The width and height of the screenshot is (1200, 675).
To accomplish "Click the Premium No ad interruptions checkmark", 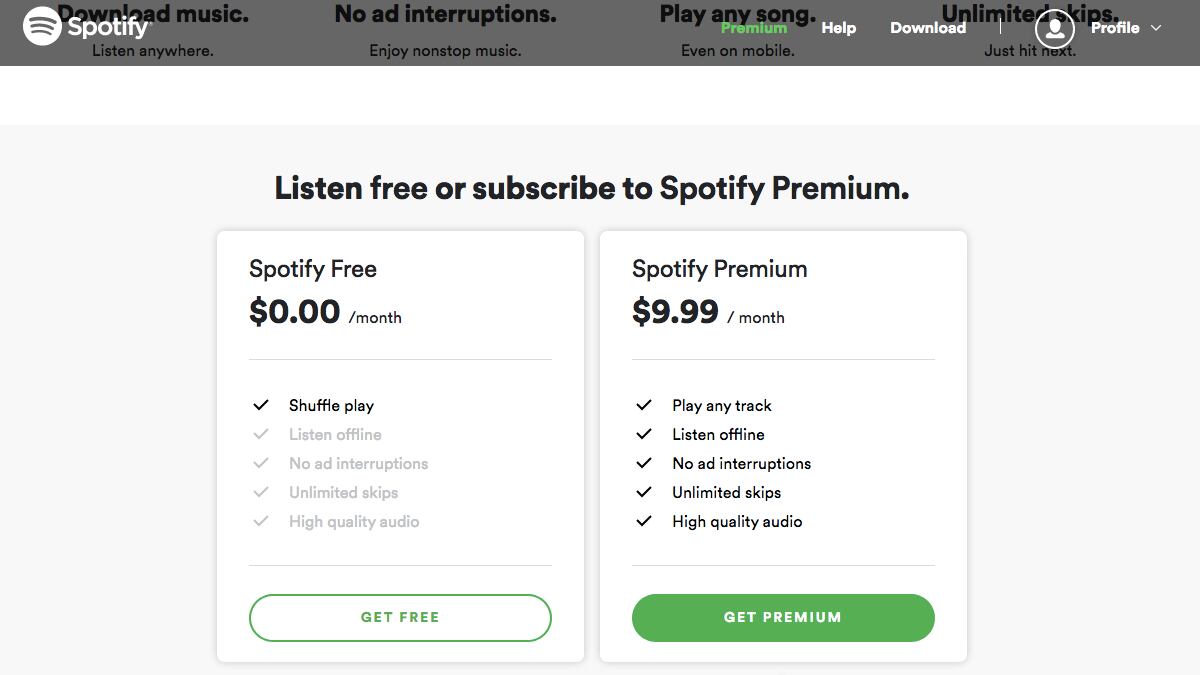I will coord(644,463).
